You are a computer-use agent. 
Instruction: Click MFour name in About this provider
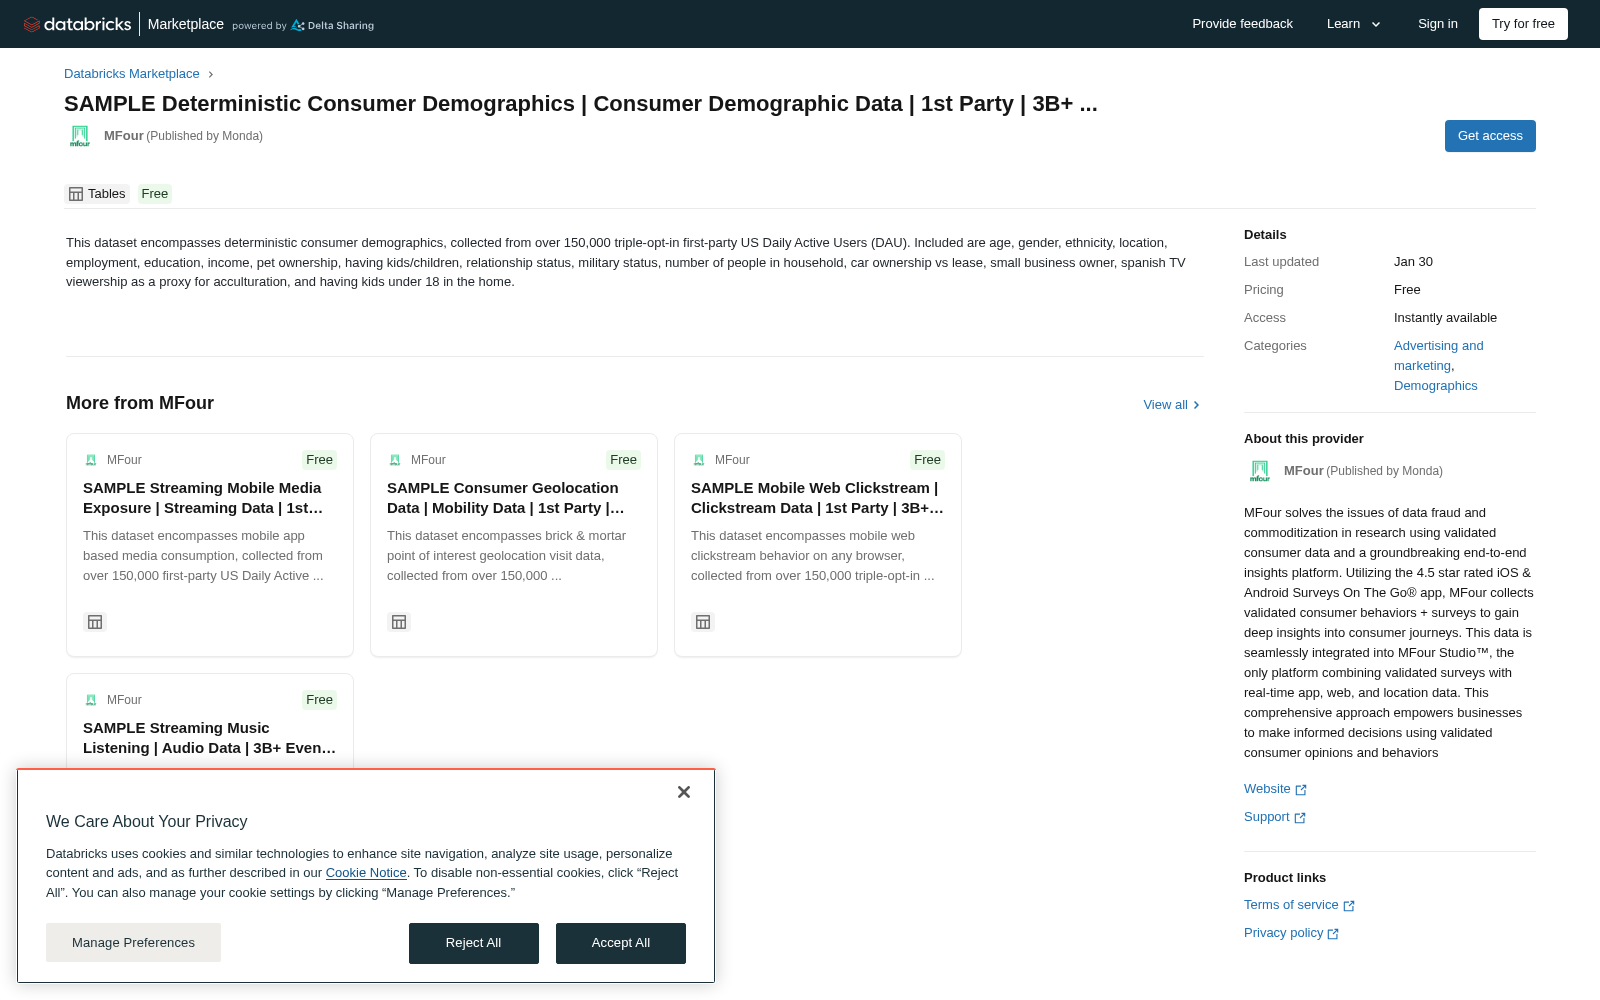pyautogui.click(x=1304, y=471)
